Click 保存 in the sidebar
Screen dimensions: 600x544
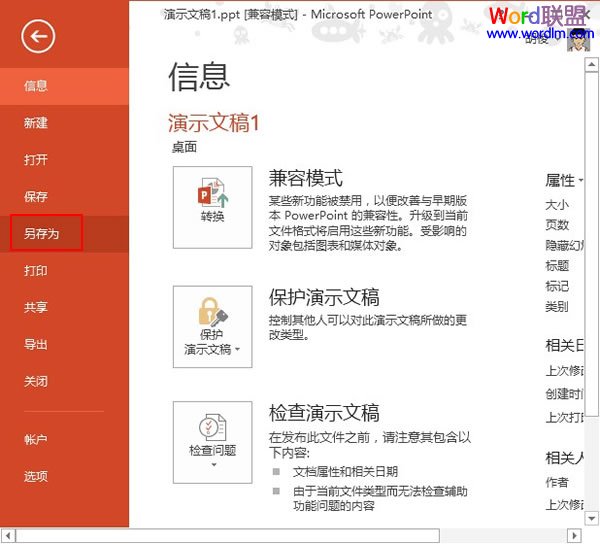coord(64,197)
